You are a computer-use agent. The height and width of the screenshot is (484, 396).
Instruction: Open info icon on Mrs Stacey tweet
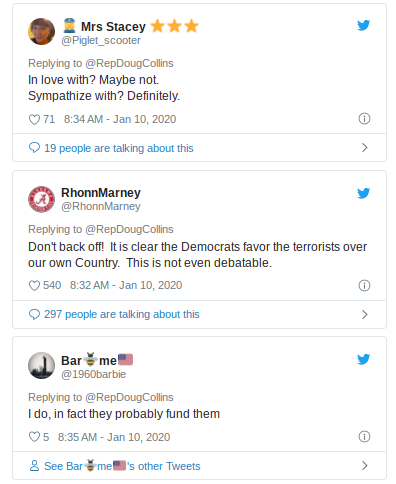(364, 119)
